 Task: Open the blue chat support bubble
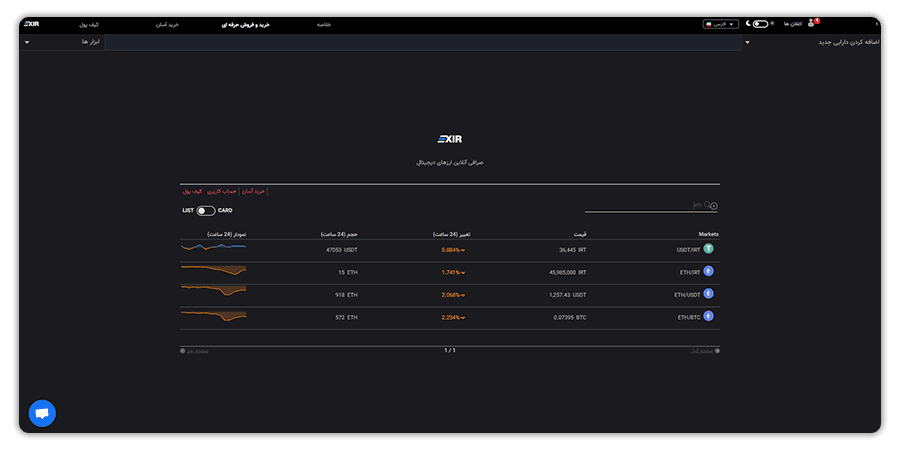click(42, 413)
